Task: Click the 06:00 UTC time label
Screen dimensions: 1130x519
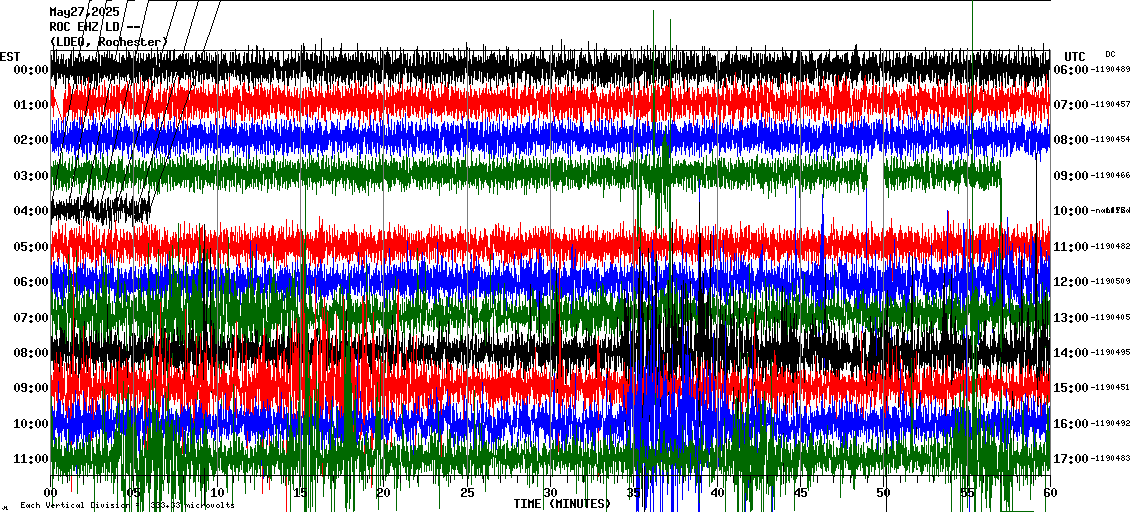Action: (1071, 70)
